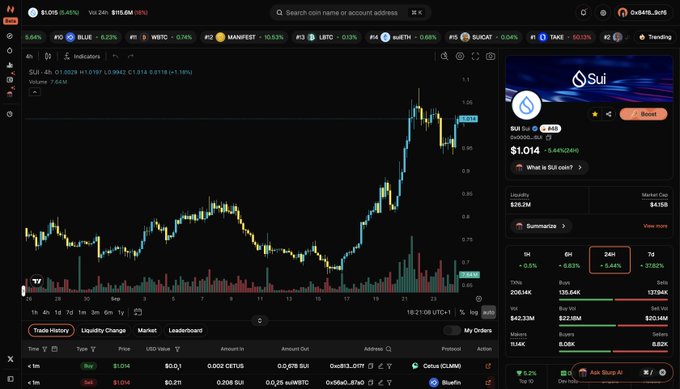Click the Boost button
Viewport: 680px width, 389px height.
click(x=644, y=114)
